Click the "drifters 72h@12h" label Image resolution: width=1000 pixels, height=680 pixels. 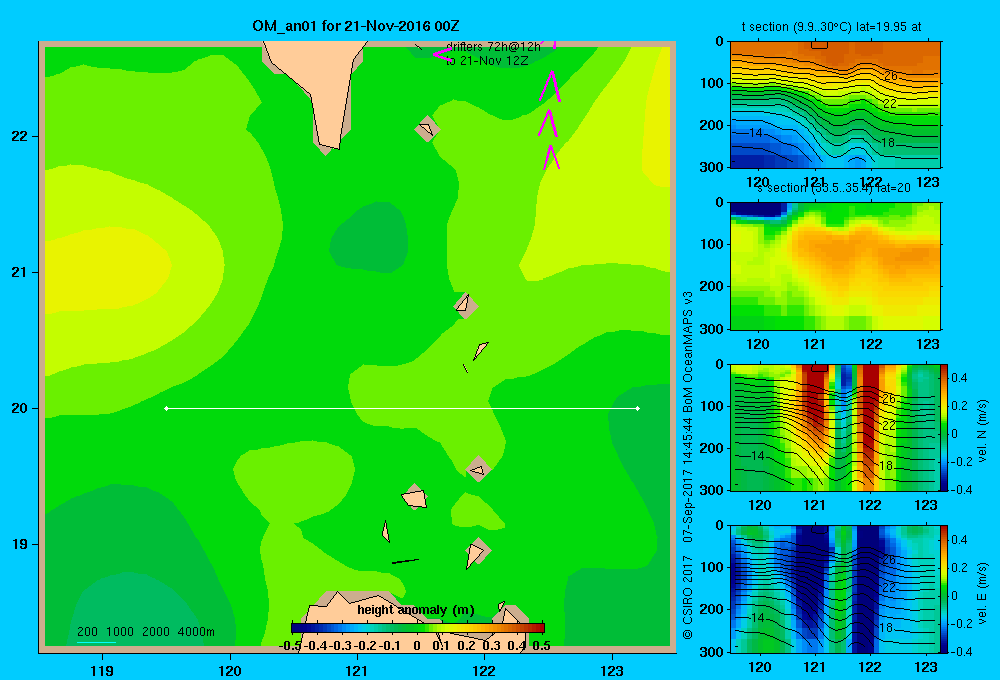[493, 47]
